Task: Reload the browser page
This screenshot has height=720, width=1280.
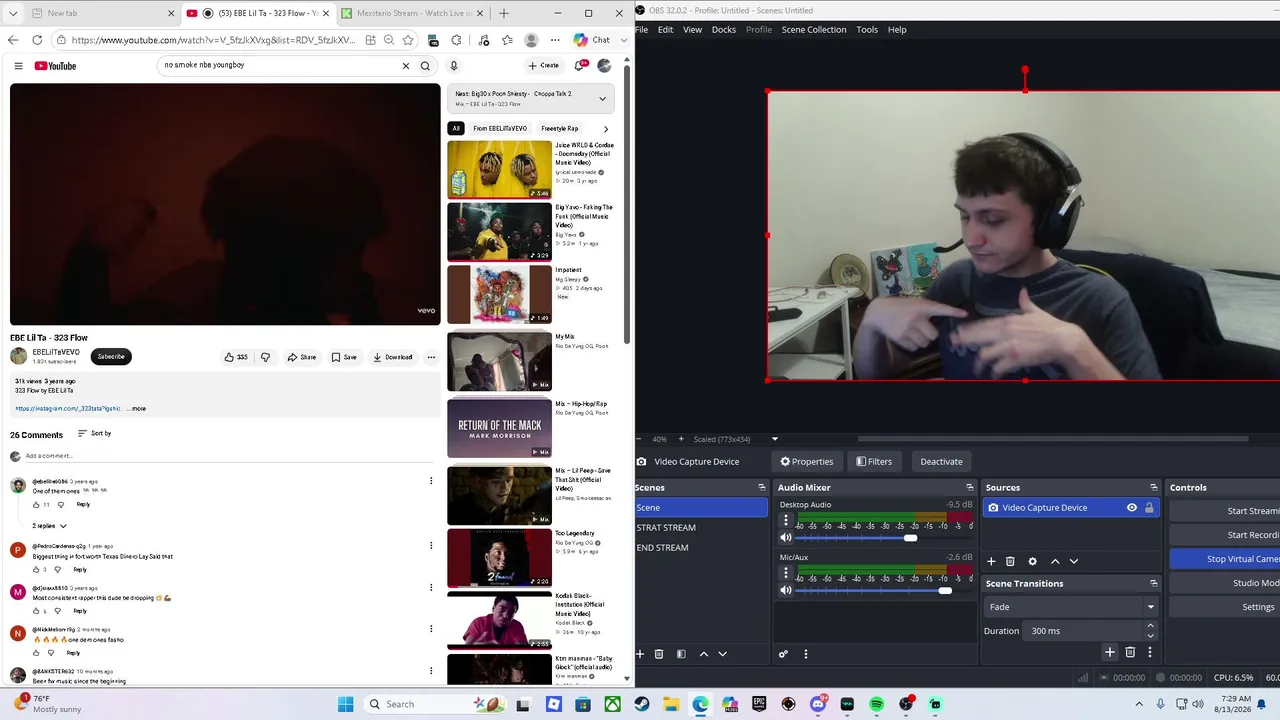Action: point(37,40)
